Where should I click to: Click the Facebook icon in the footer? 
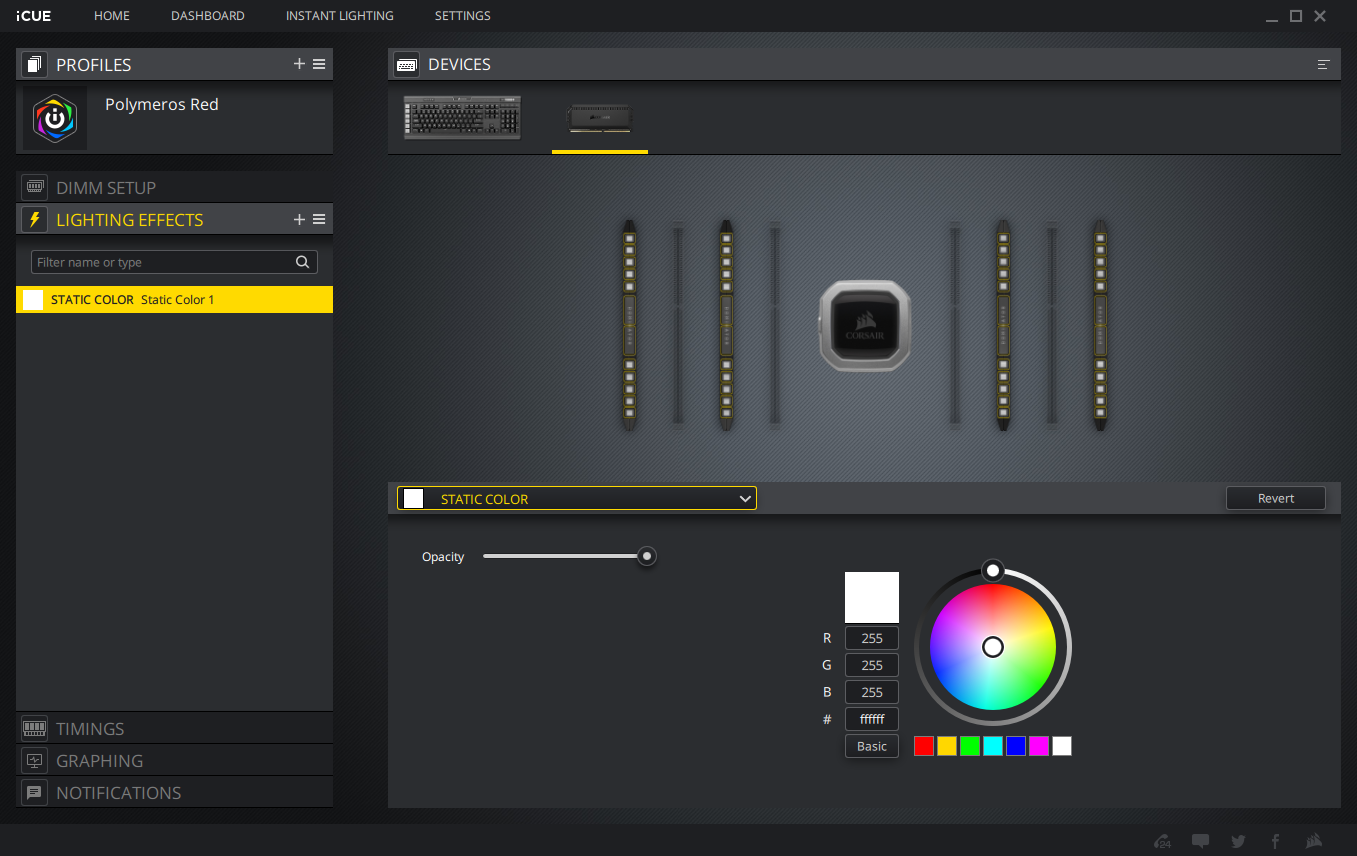(1275, 841)
